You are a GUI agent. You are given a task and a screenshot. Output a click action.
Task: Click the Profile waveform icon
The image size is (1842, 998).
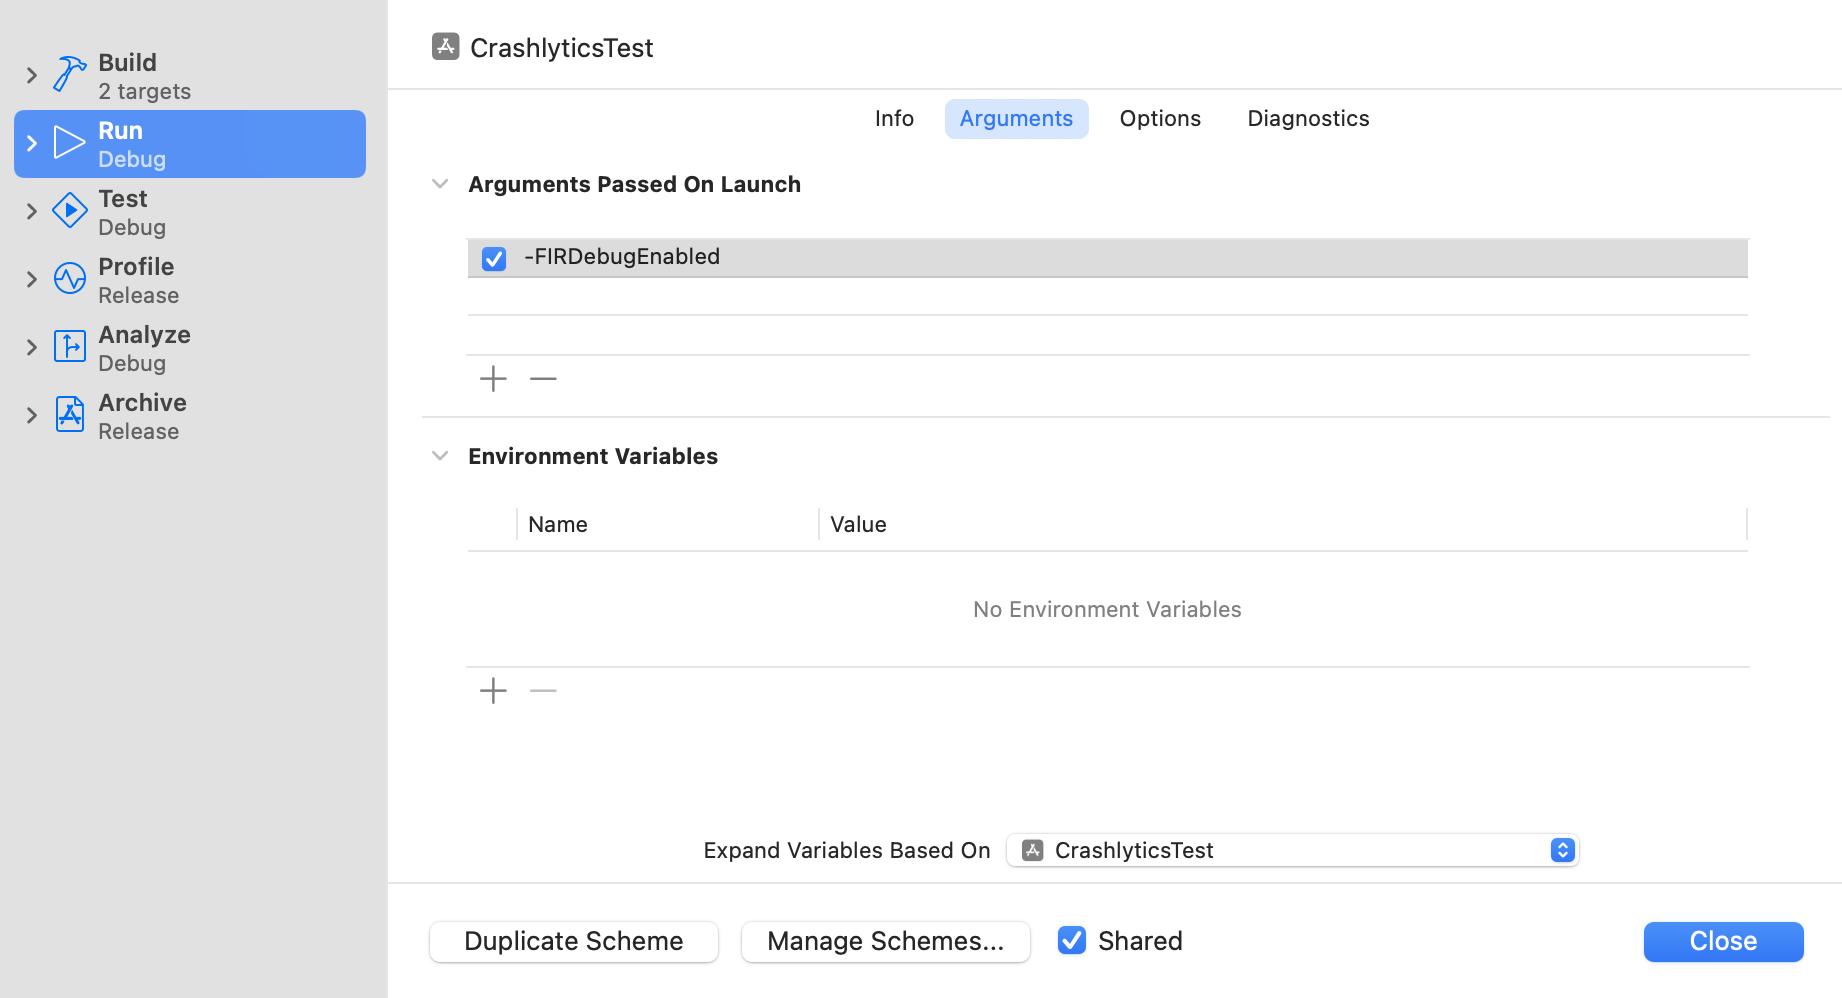pos(69,279)
